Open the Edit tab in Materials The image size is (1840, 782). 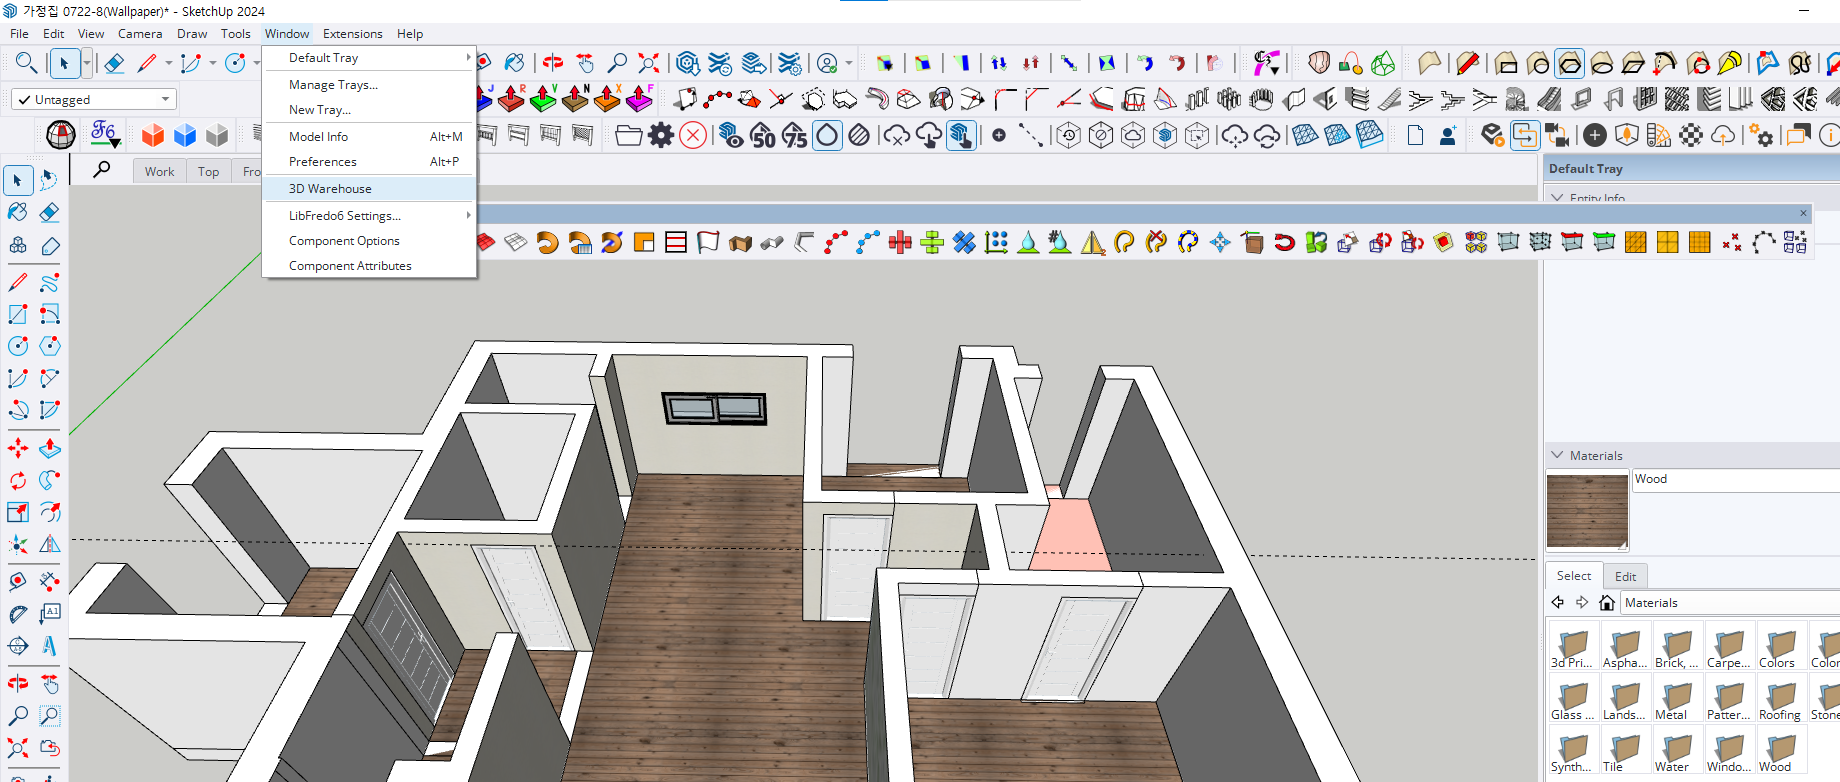pos(1626,576)
